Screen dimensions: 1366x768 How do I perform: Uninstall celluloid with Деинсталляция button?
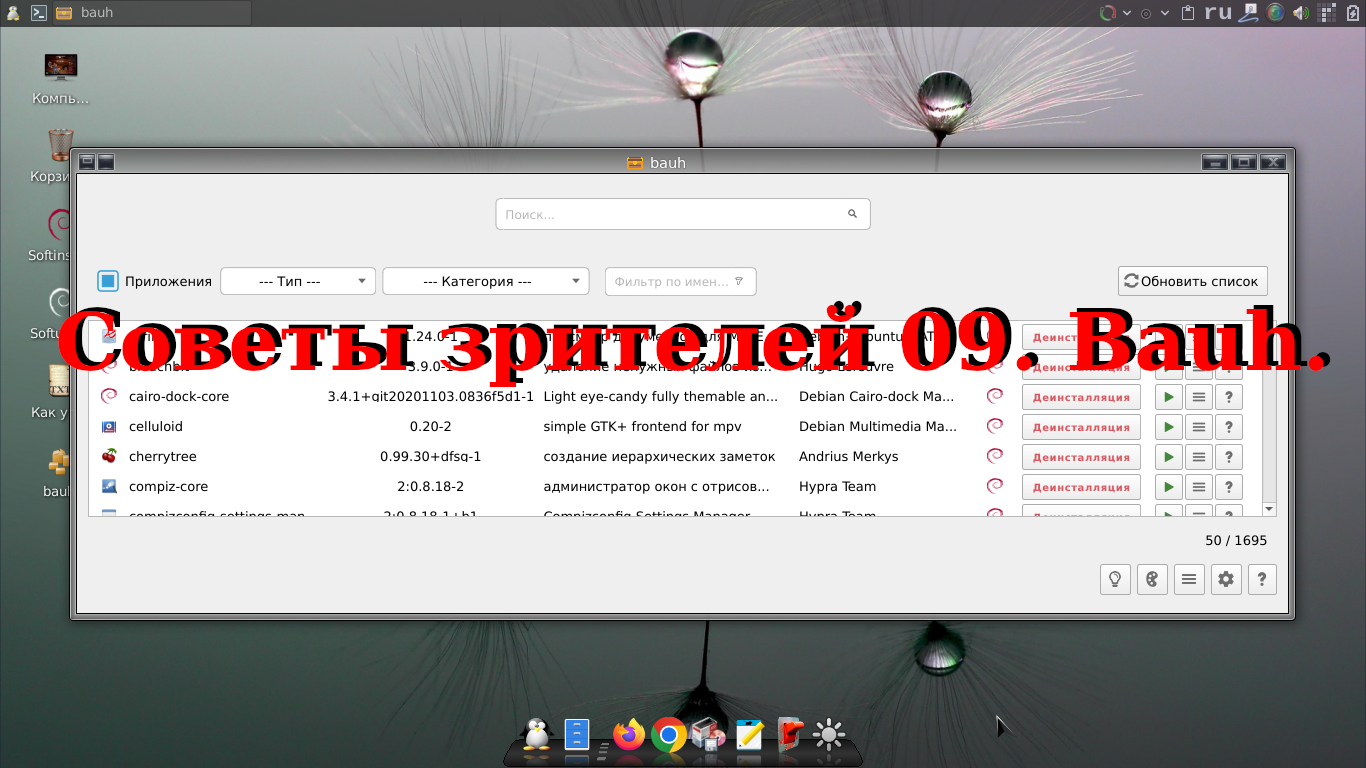[1081, 427]
